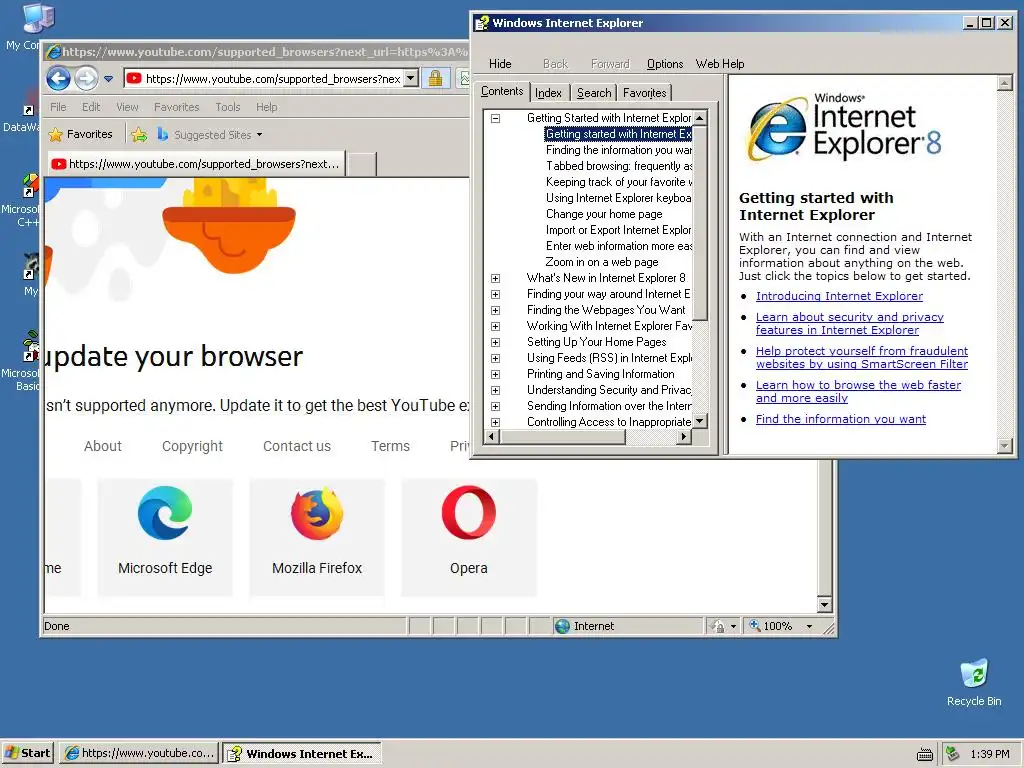Expand Finding your way around Internet Explorer

[x=495, y=295]
